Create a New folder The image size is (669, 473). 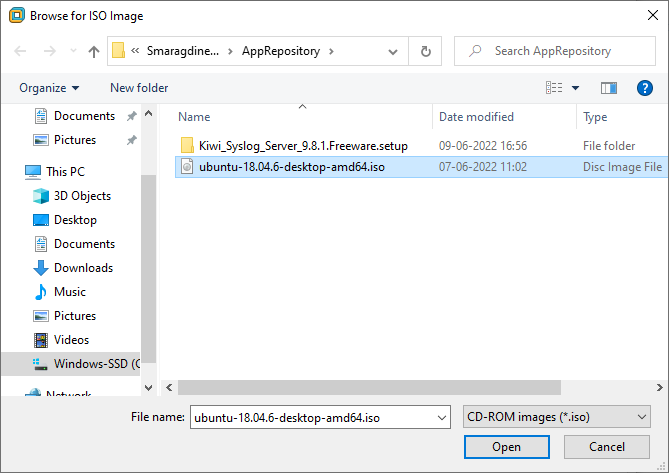click(x=139, y=88)
